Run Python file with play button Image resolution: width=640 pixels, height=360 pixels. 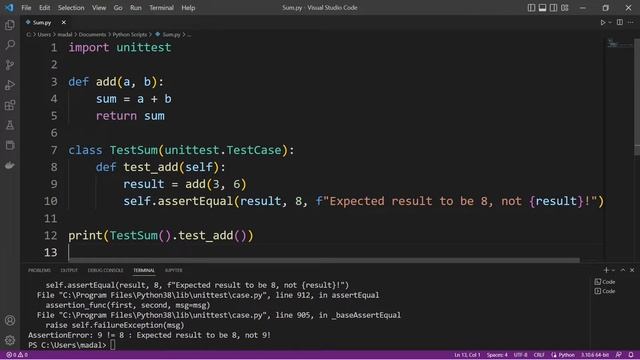(x=603, y=22)
